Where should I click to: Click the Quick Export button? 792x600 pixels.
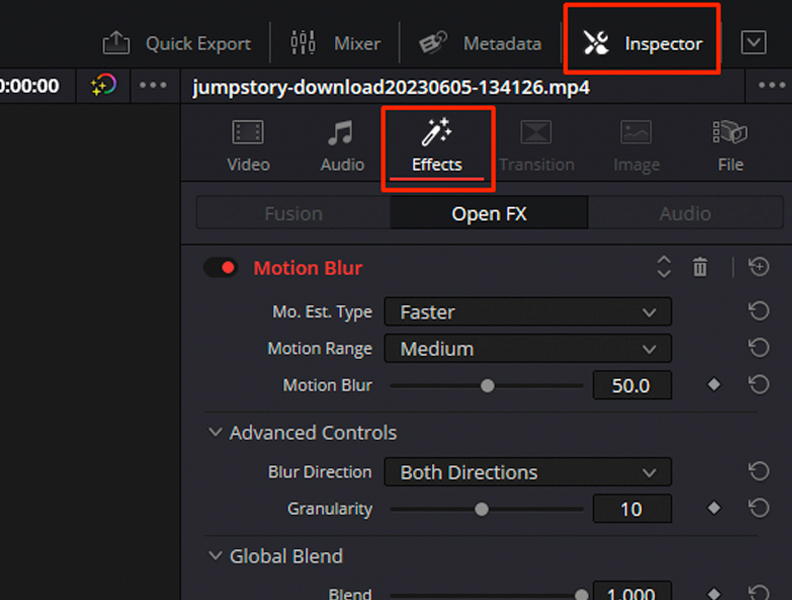[x=176, y=43]
